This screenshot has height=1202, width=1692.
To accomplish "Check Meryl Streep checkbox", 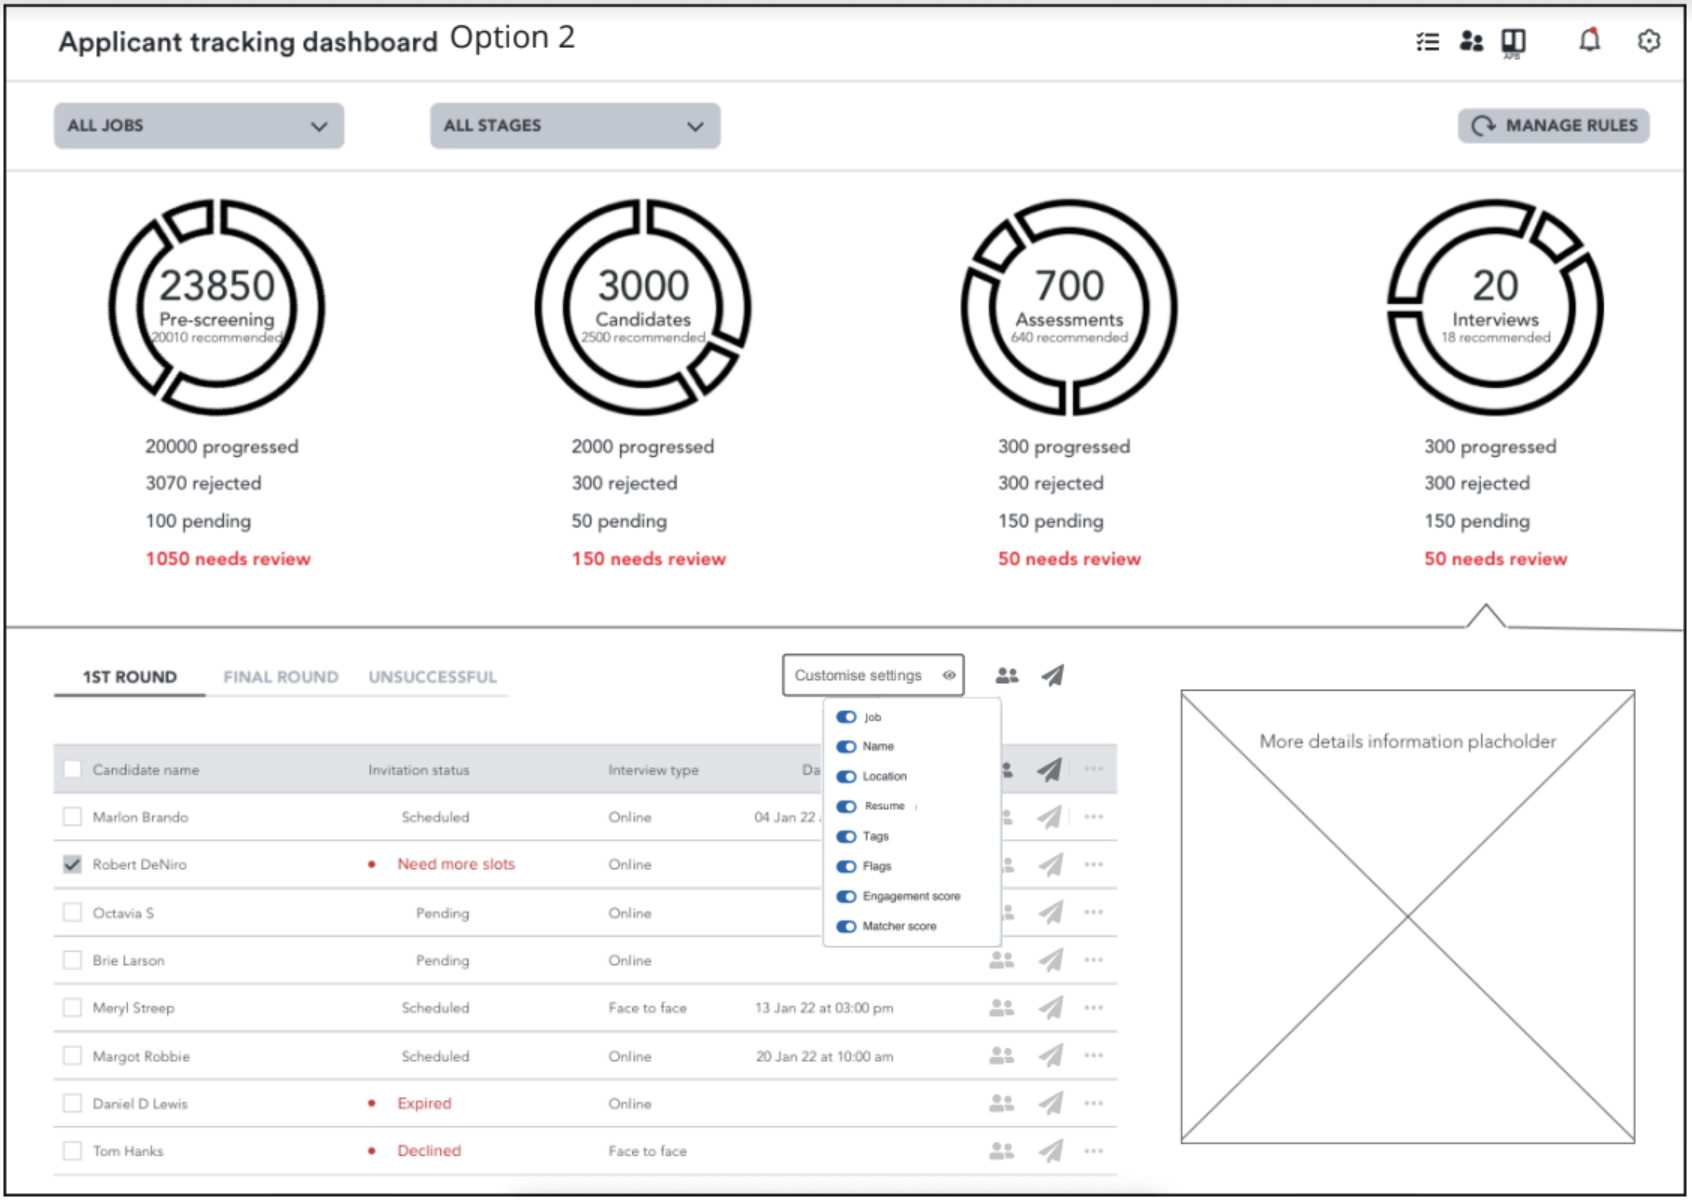I will [x=72, y=1008].
